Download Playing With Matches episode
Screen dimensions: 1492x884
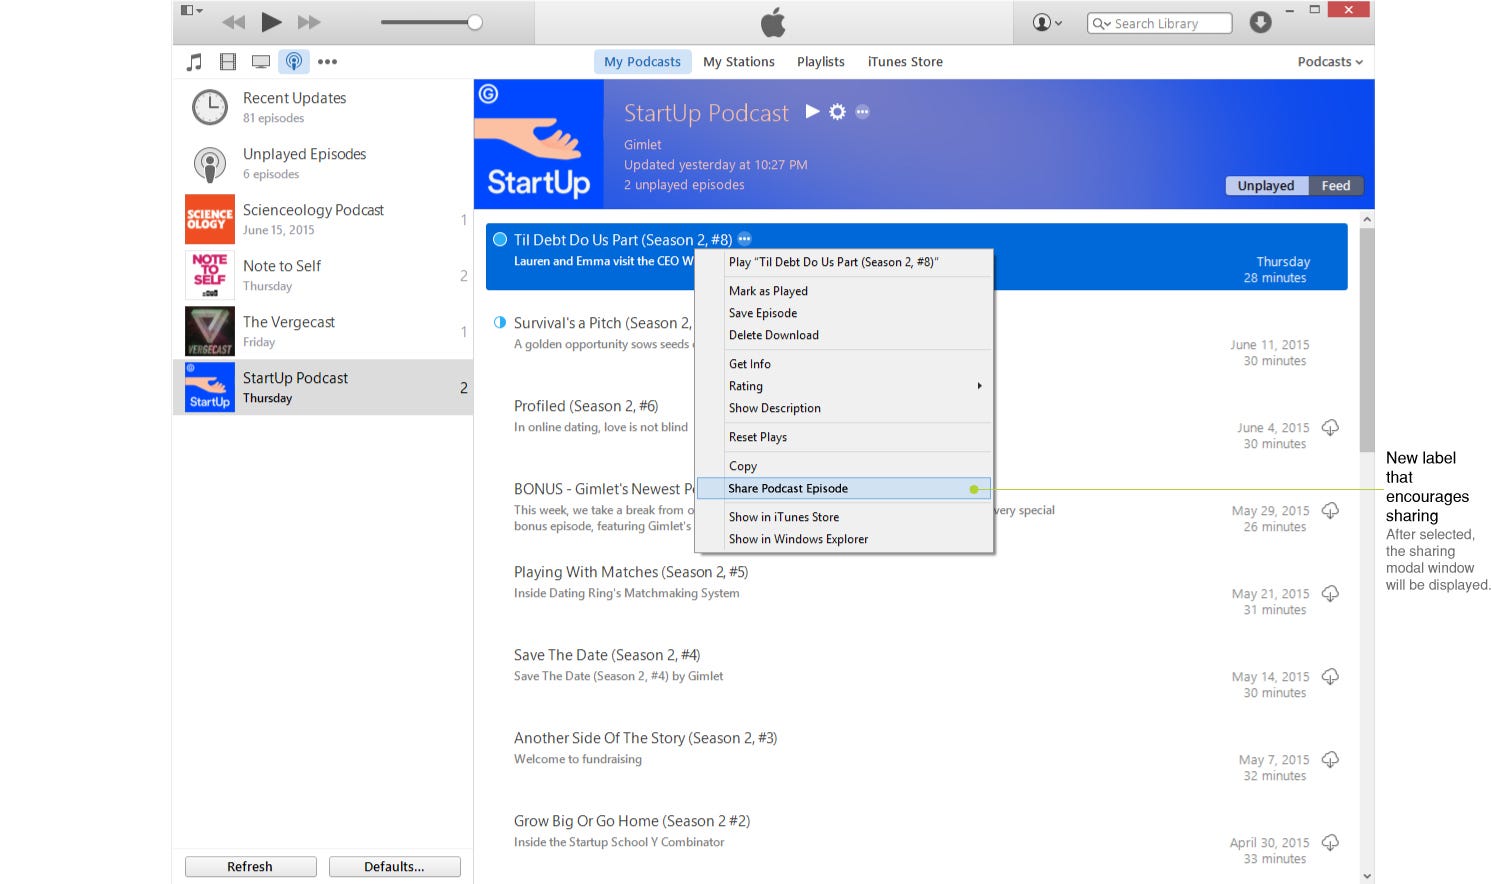[1330, 594]
